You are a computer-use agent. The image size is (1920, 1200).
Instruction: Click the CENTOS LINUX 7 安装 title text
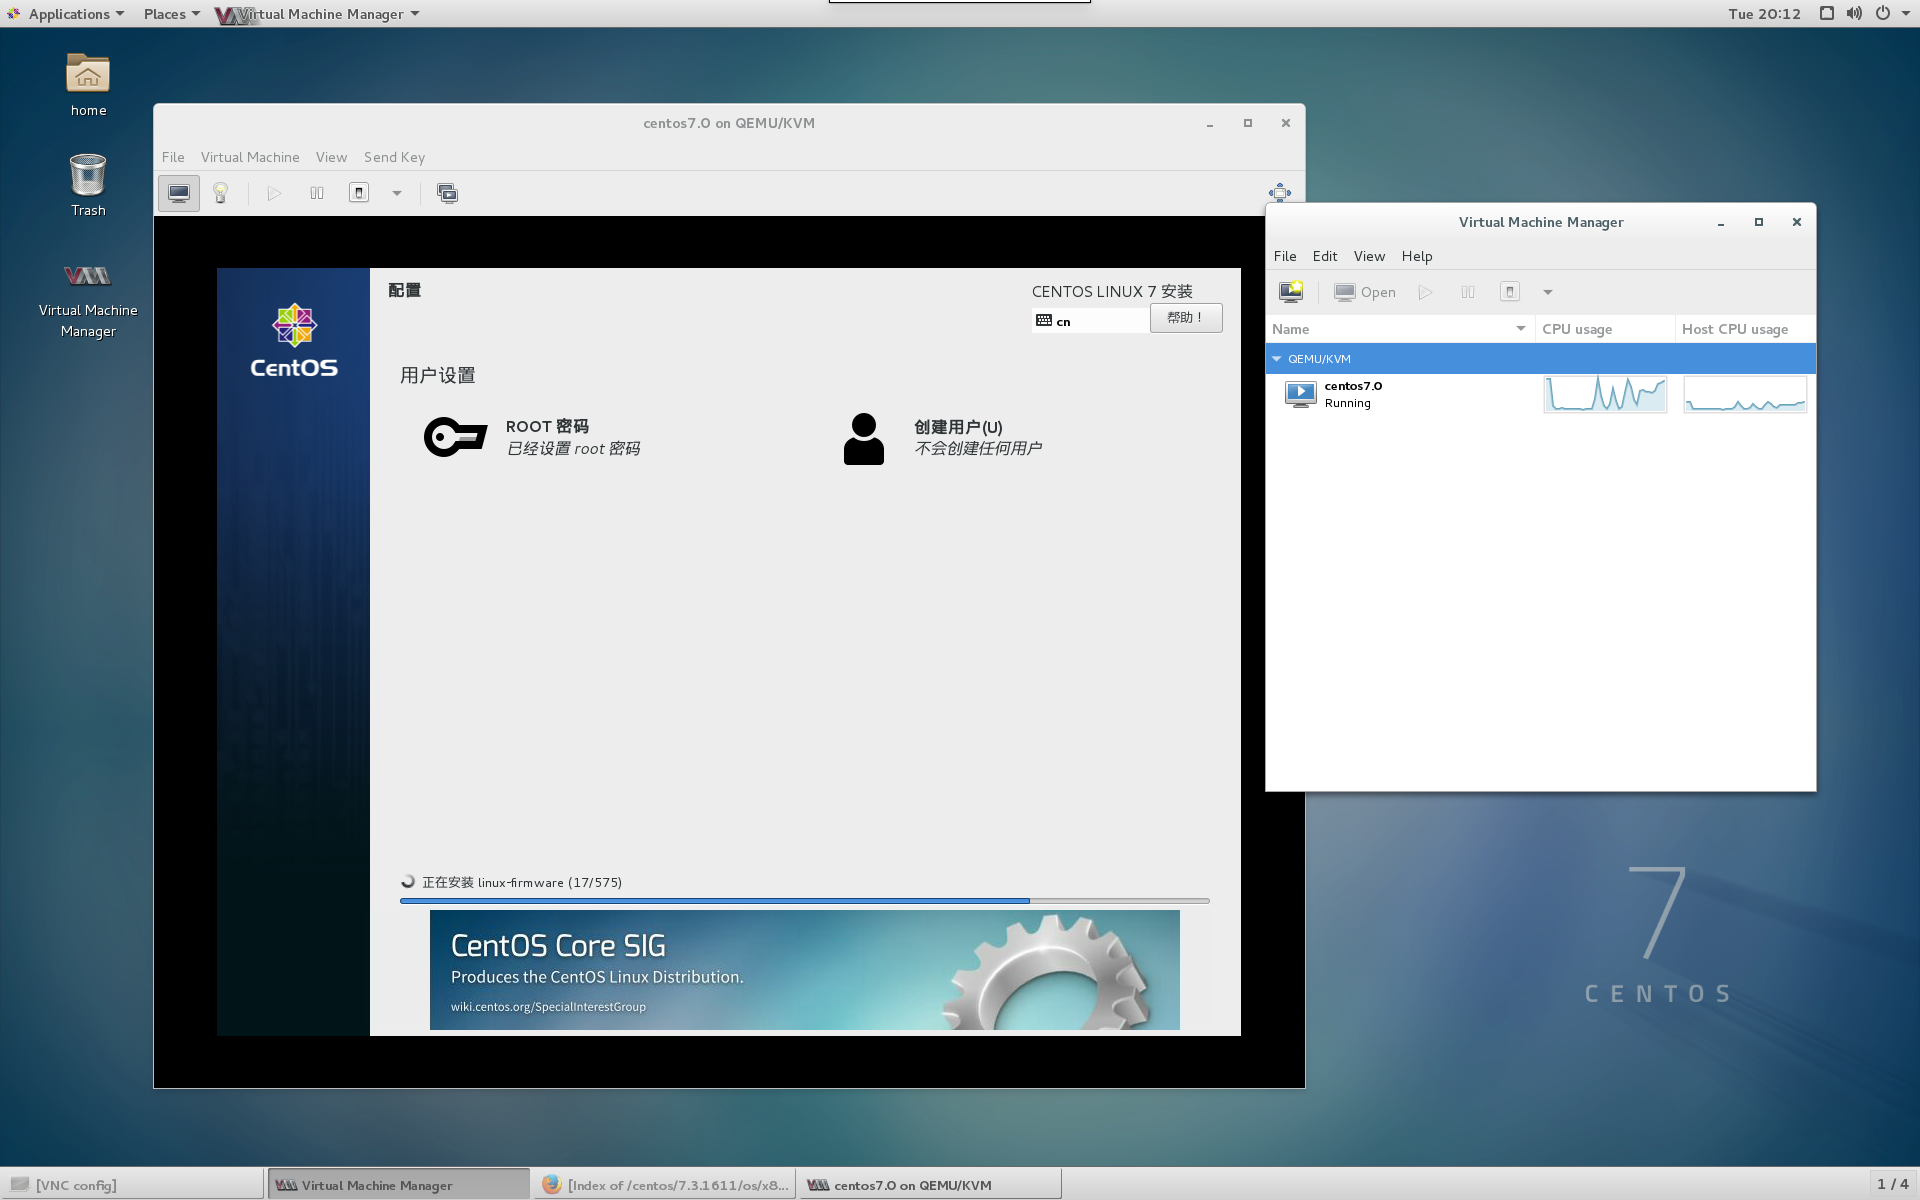point(1112,291)
